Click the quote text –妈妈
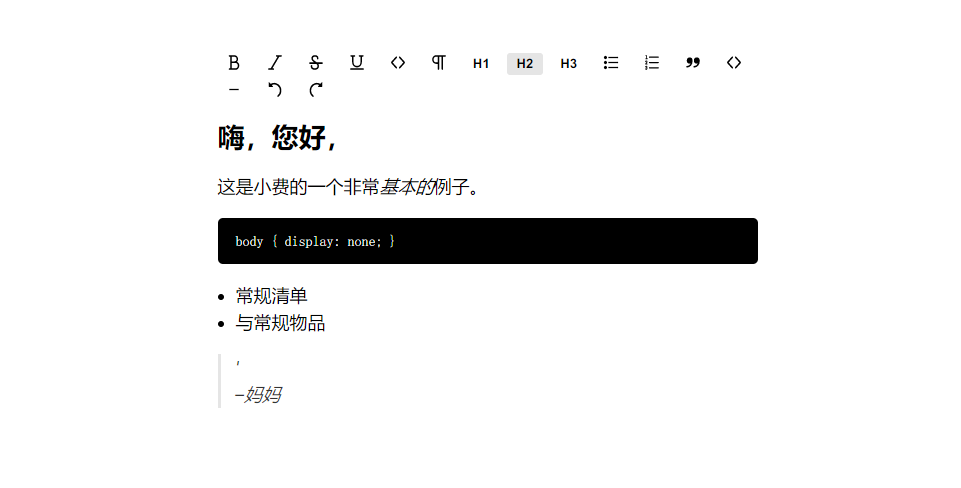This screenshot has height=488, width=961. pyautogui.click(x=258, y=395)
